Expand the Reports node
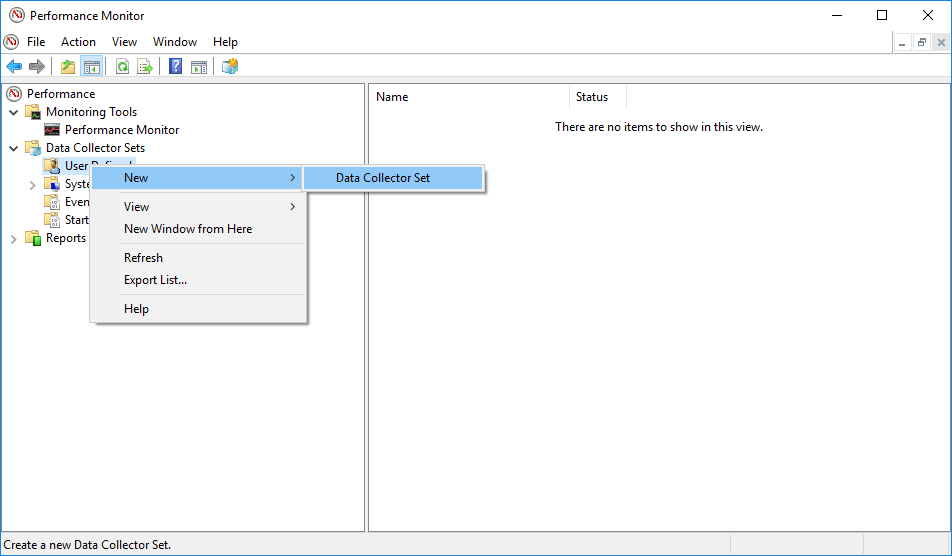 point(13,239)
